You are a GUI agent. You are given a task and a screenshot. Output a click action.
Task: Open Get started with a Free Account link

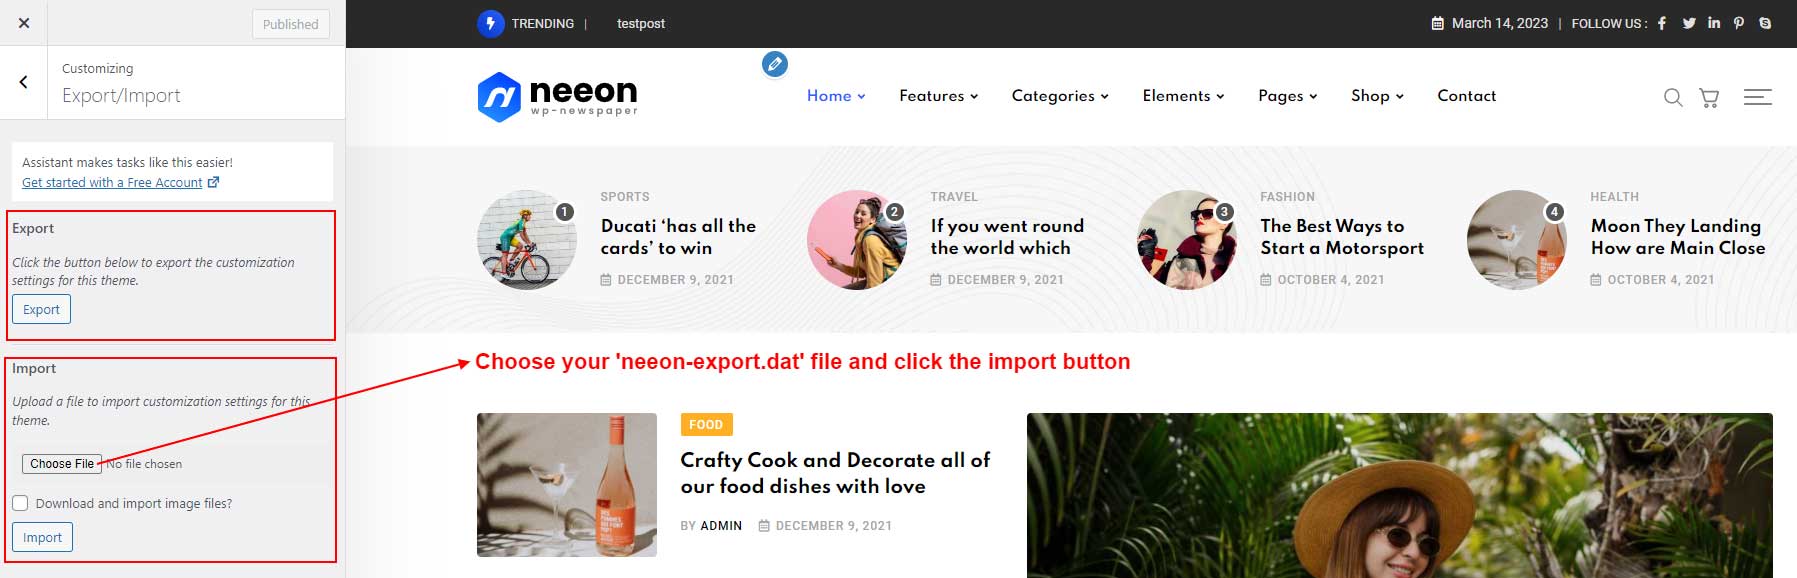(x=120, y=182)
